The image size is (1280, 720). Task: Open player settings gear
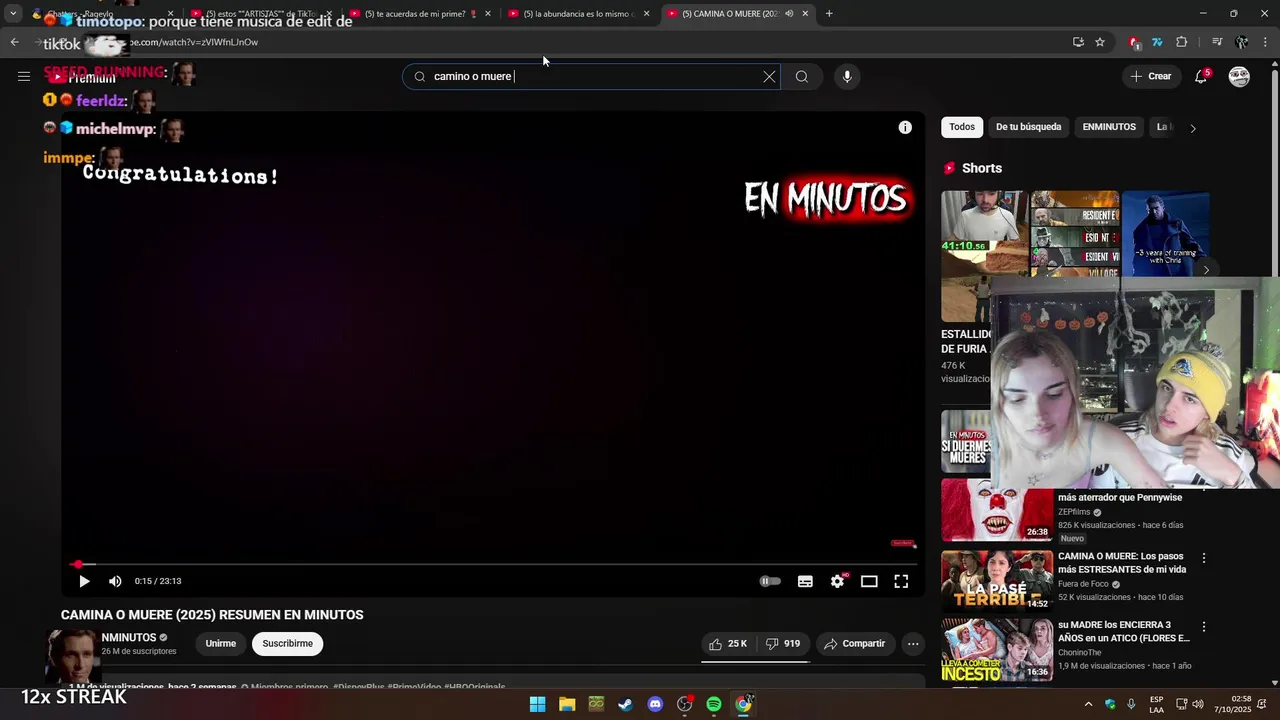pyautogui.click(x=838, y=581)
